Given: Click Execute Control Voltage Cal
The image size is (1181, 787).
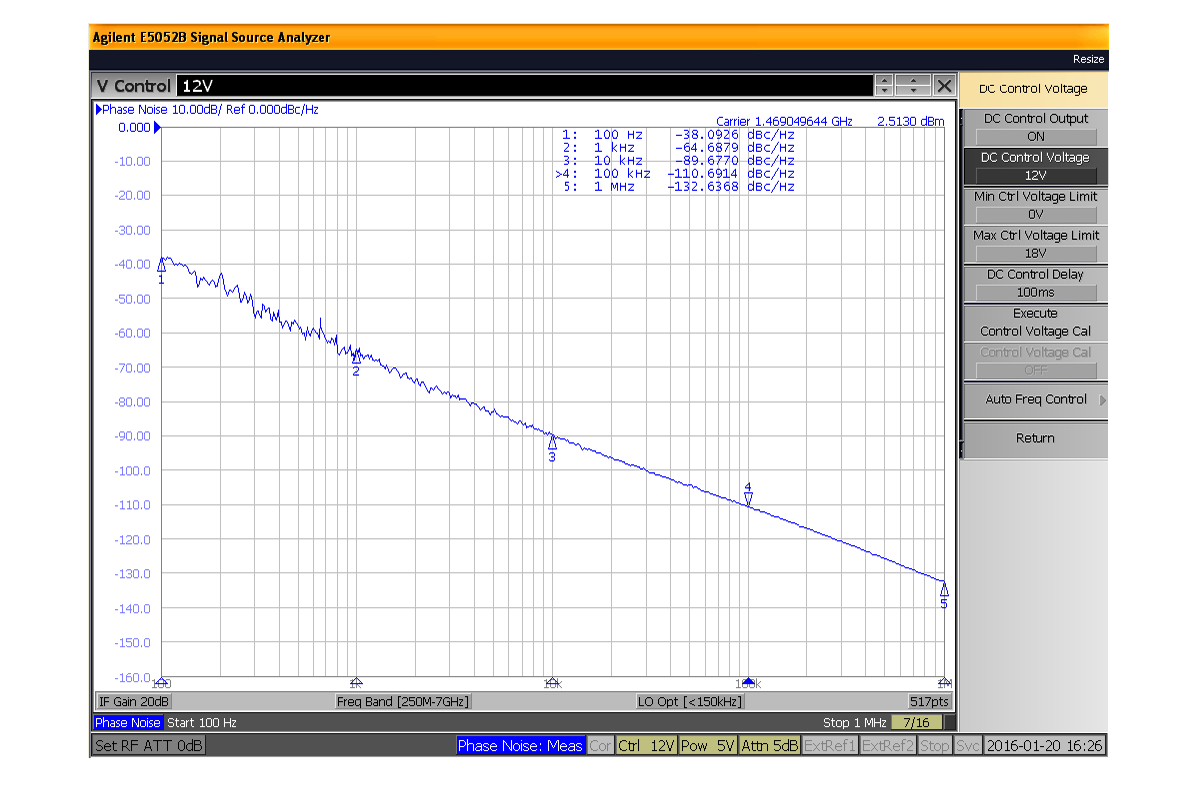Looking at the screenshot, I should tap(1035, 322).
